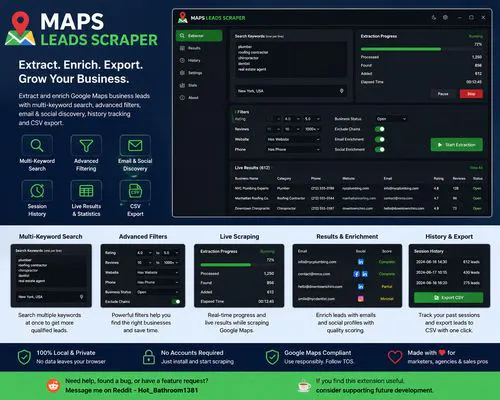Toggle the Exclude Chains switch in the Filters panel
Image resolution: width=500 pixels, height=400 pixels.
[x=380, y=129]
